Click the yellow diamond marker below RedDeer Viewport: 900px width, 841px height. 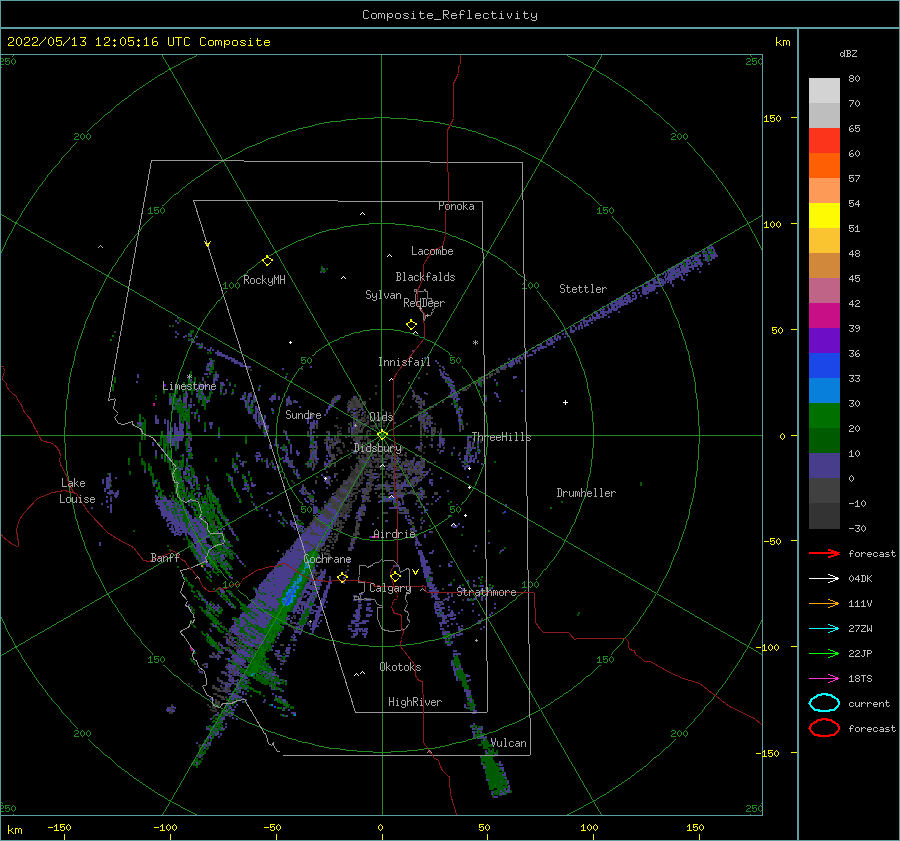pyautogui.click(x=411, y=325)
